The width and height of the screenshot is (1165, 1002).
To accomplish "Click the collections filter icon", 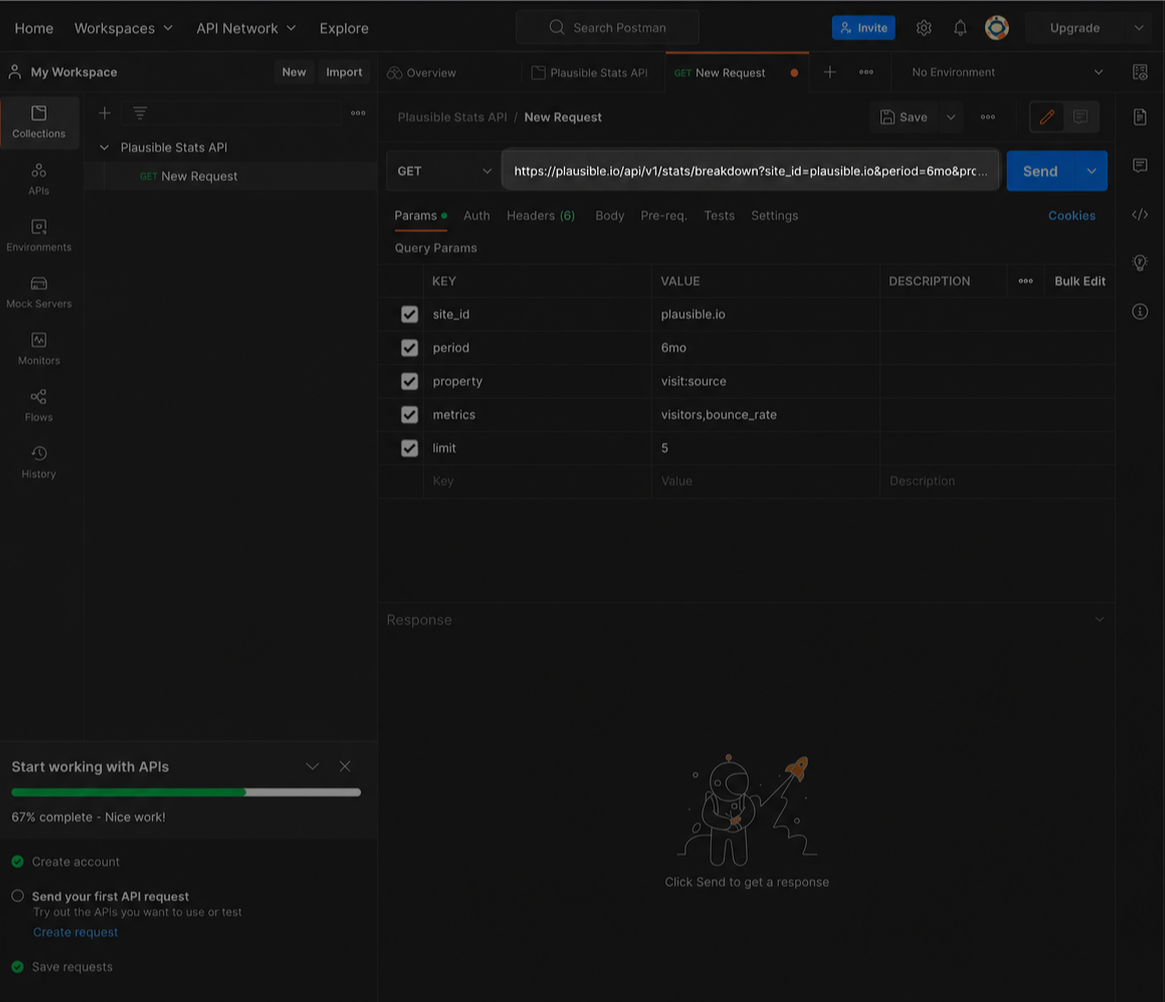I will coord(140,113).
